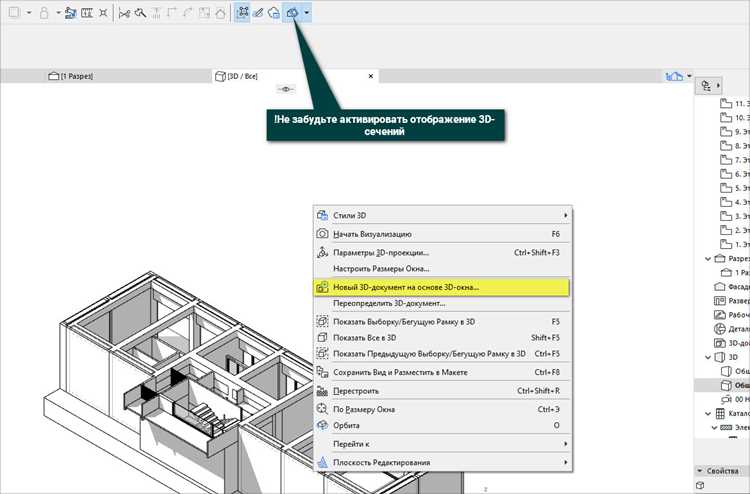Open the dropdown beside the blue buildings icon

tap(689, 76)
